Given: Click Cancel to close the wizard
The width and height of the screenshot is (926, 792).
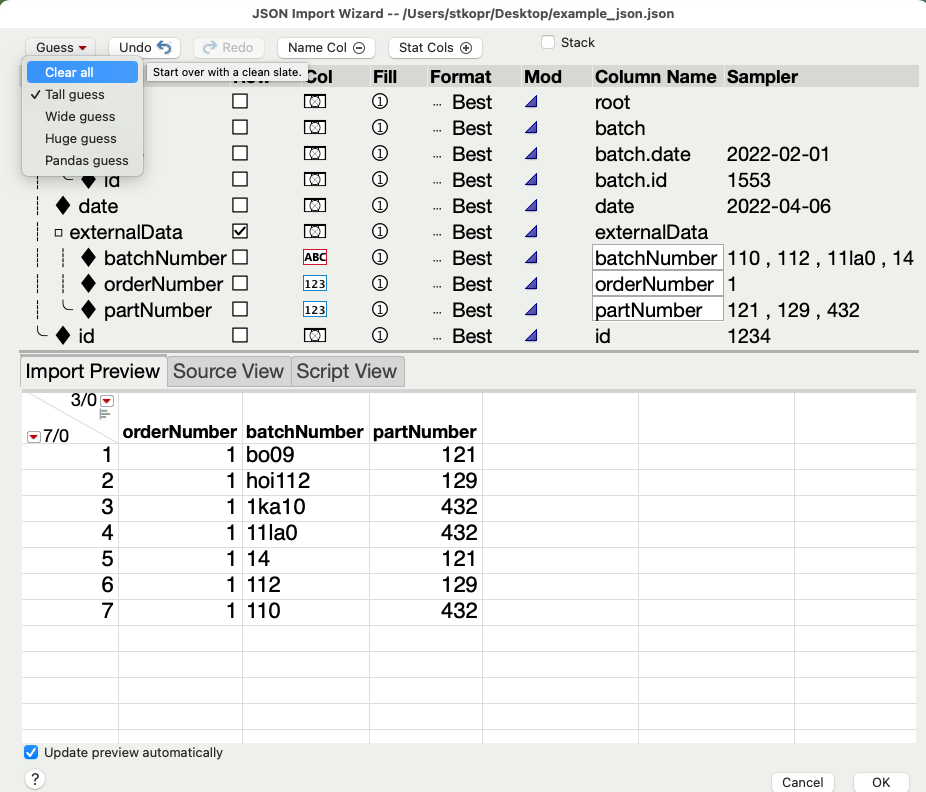Looking at the screenshot, I should (x=802, y=783).
